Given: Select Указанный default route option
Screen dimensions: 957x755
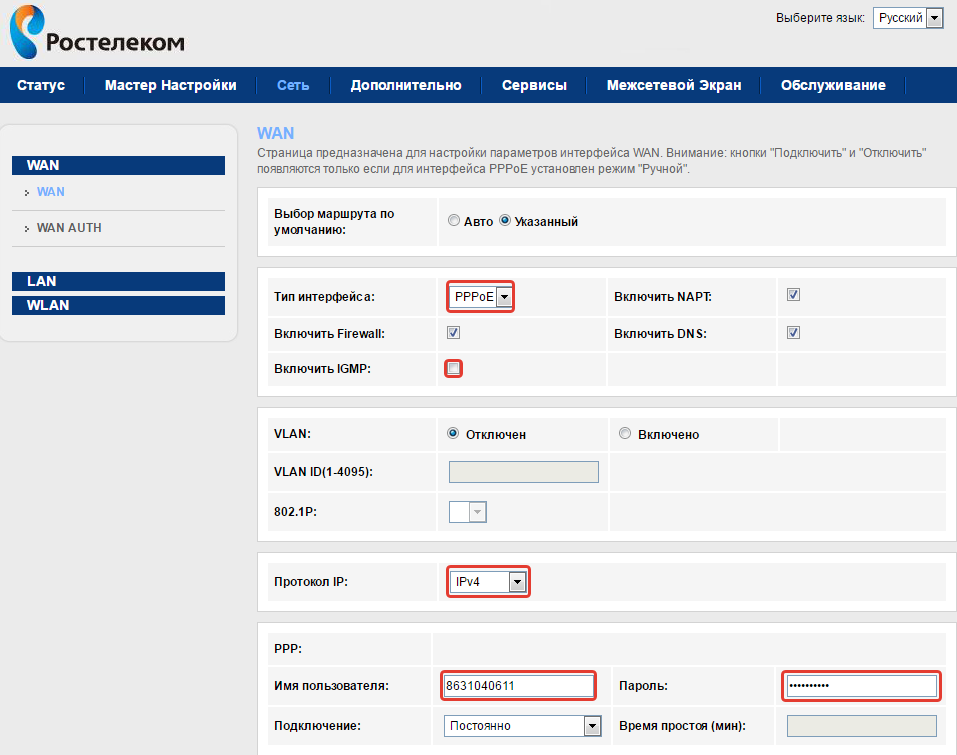Looking at the screenshot, I should point(505,221).
